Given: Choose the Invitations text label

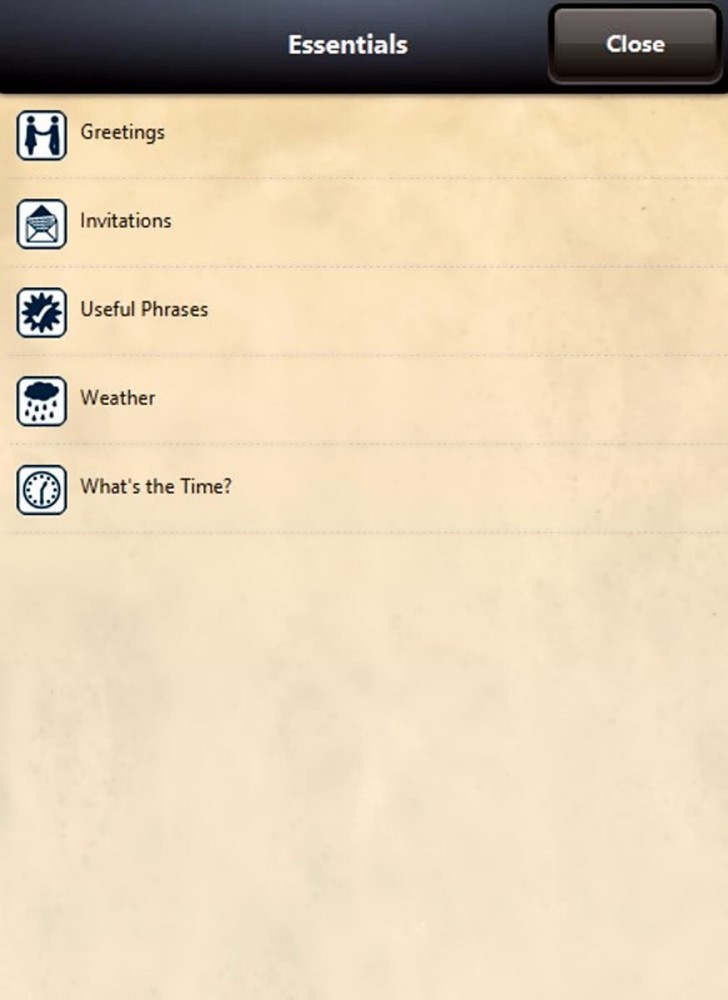Looking at the screenshot, I should [125, 221].
